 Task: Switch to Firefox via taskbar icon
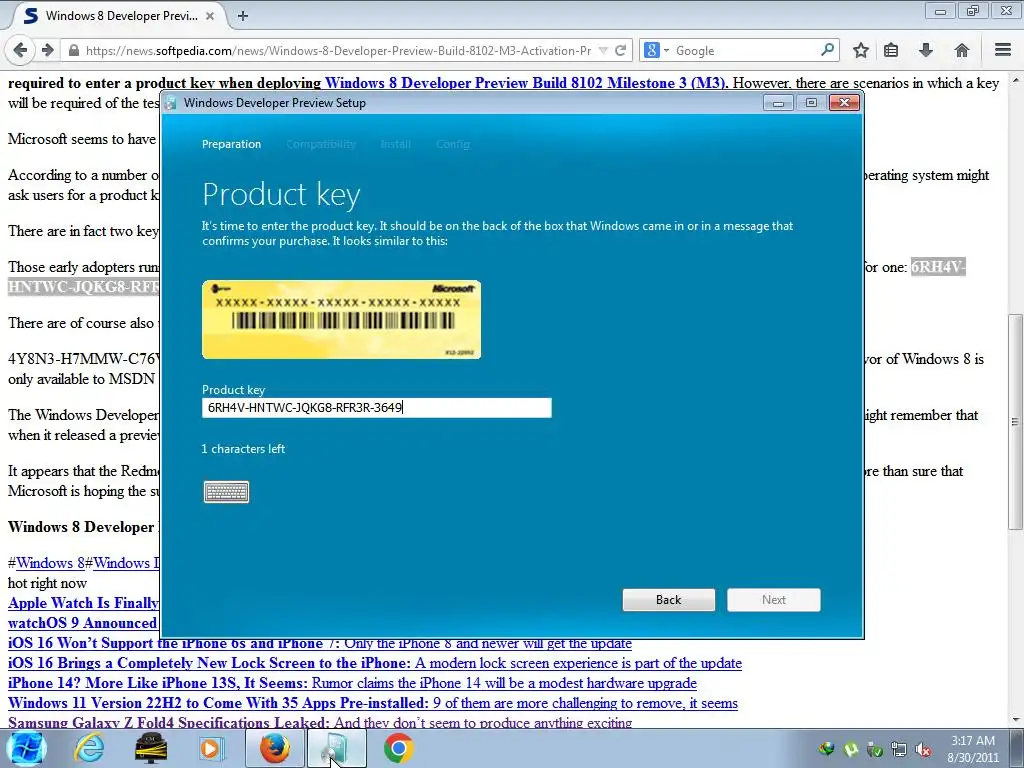[274, 748]
